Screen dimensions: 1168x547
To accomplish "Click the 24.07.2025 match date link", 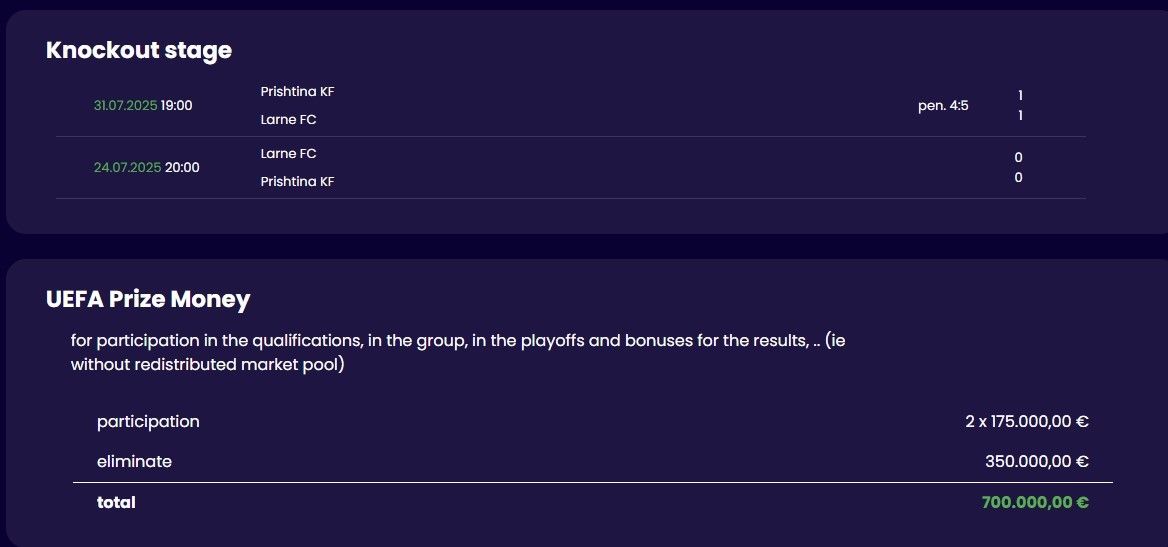I will (x=127, y=167).
